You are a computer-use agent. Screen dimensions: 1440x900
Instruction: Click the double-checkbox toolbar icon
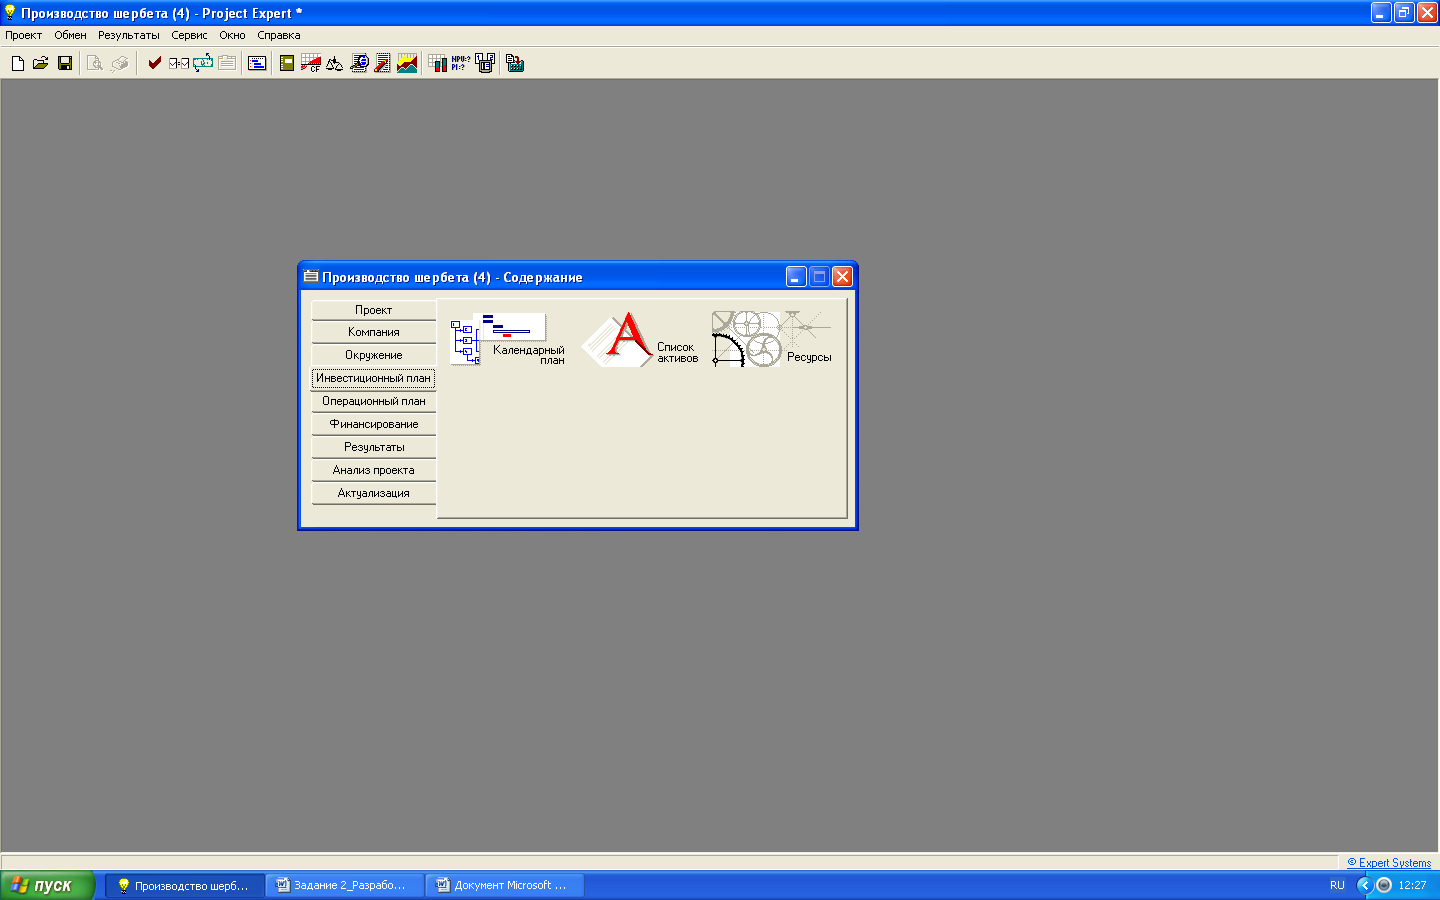pyautogui.click(x=179, y=63)
